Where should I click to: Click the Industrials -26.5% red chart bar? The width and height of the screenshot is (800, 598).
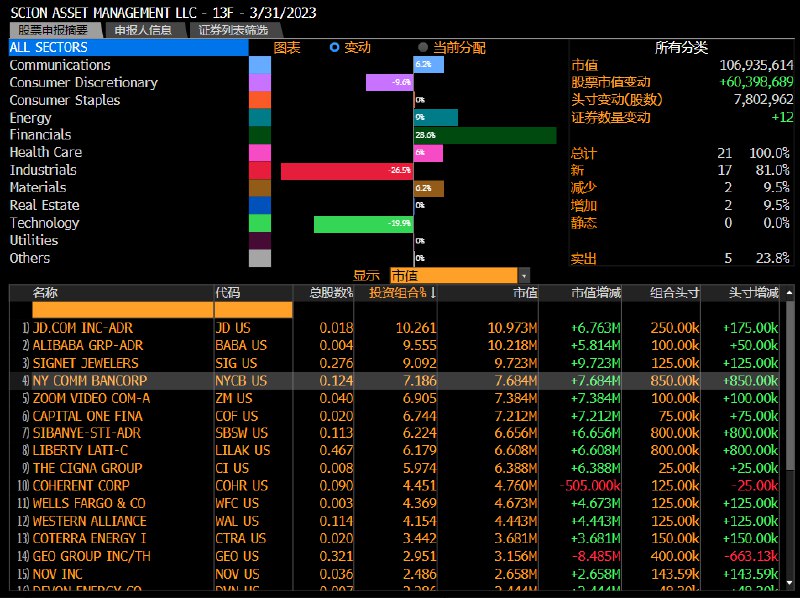(347, 171)
